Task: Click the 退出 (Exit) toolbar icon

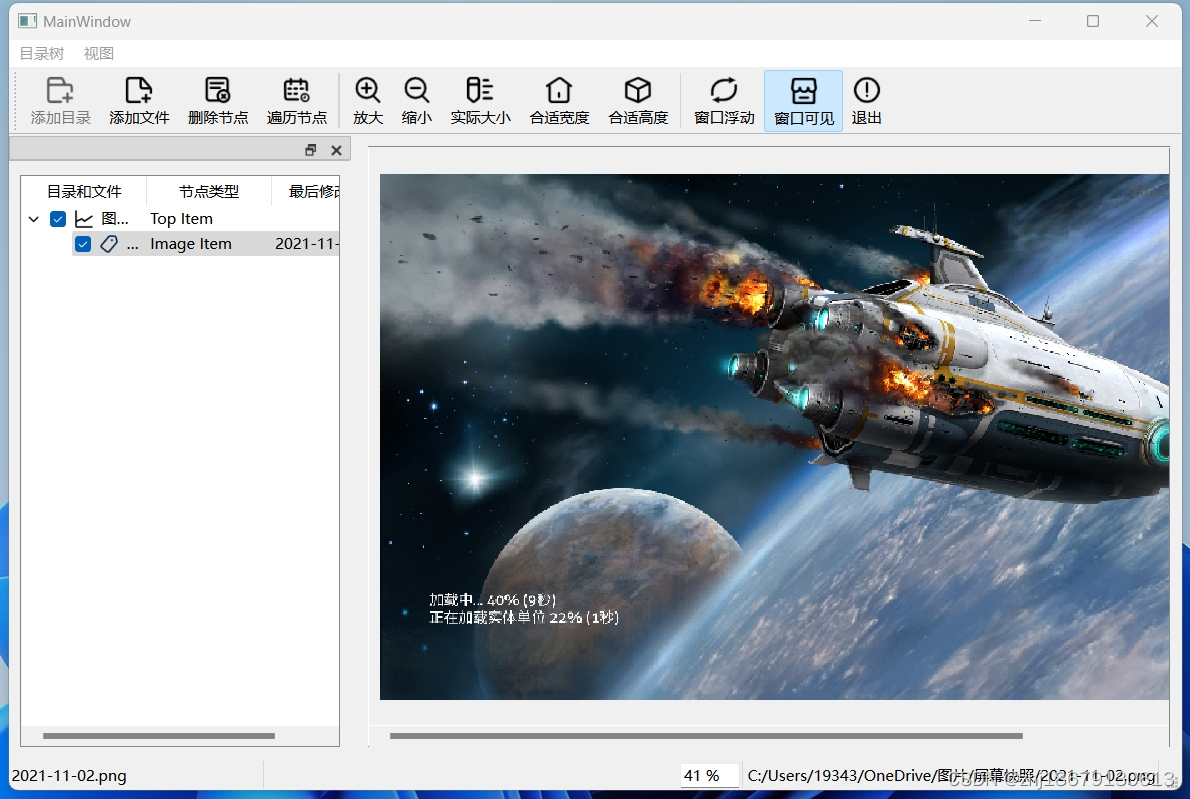Action: (x=867, y=101)
